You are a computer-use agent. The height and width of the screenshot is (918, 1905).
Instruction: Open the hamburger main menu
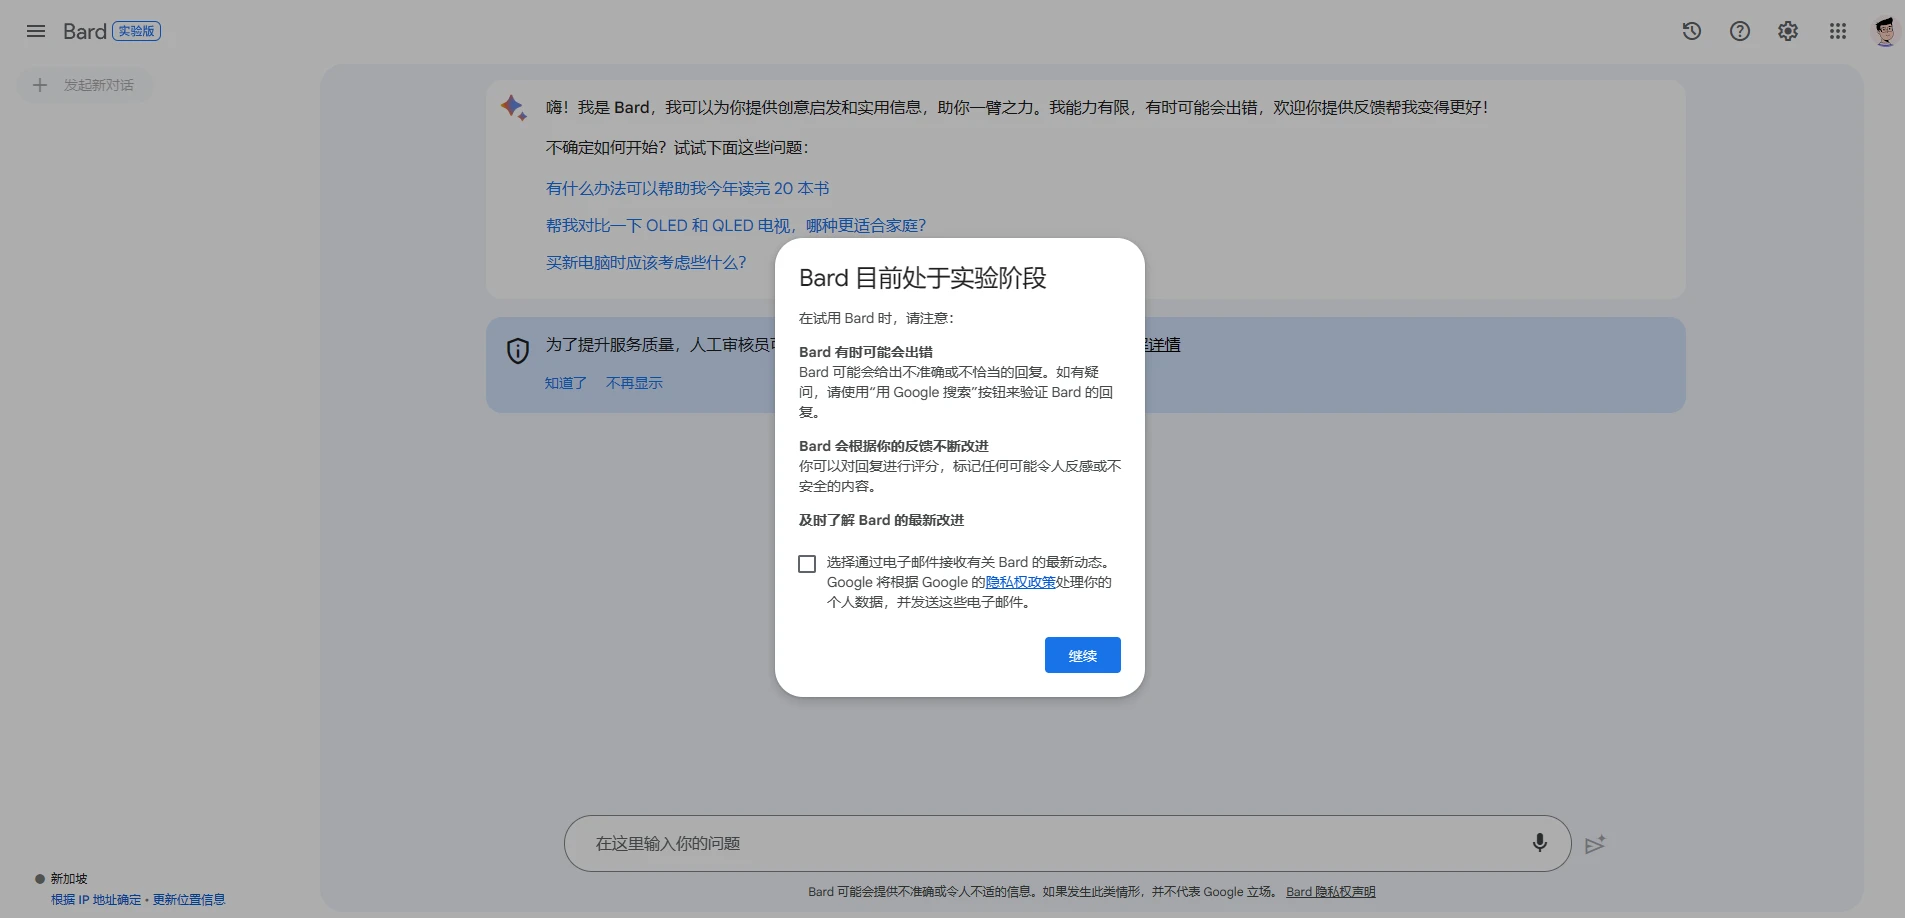36,31
